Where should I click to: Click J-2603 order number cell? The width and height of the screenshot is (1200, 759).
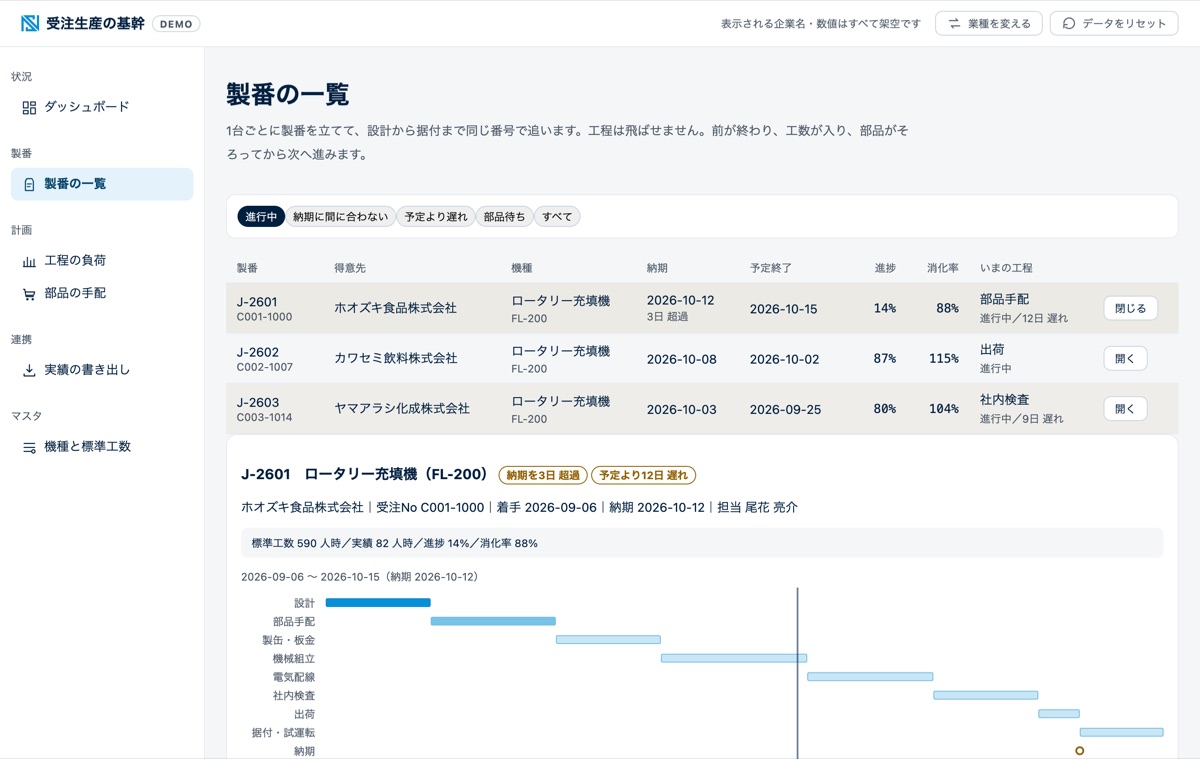coord(258,402)
